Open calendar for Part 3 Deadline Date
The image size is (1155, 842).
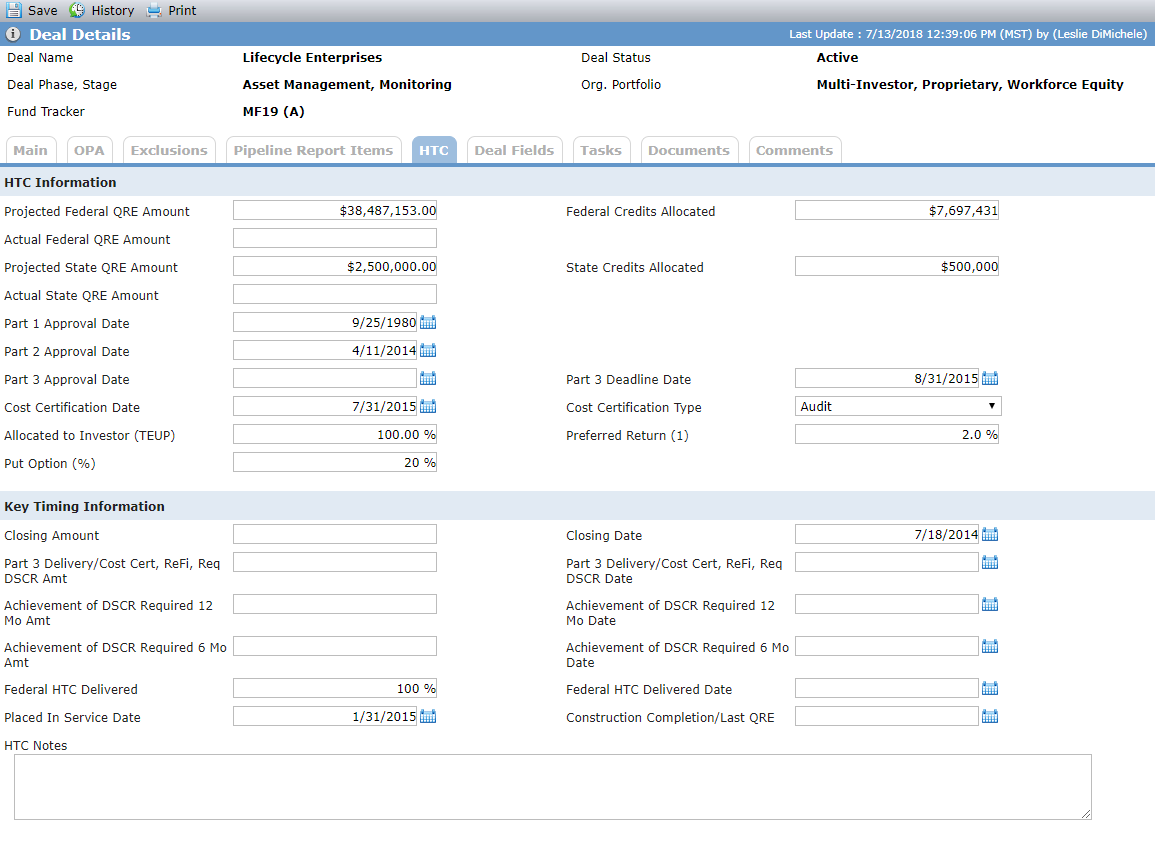tap(990, 378)
